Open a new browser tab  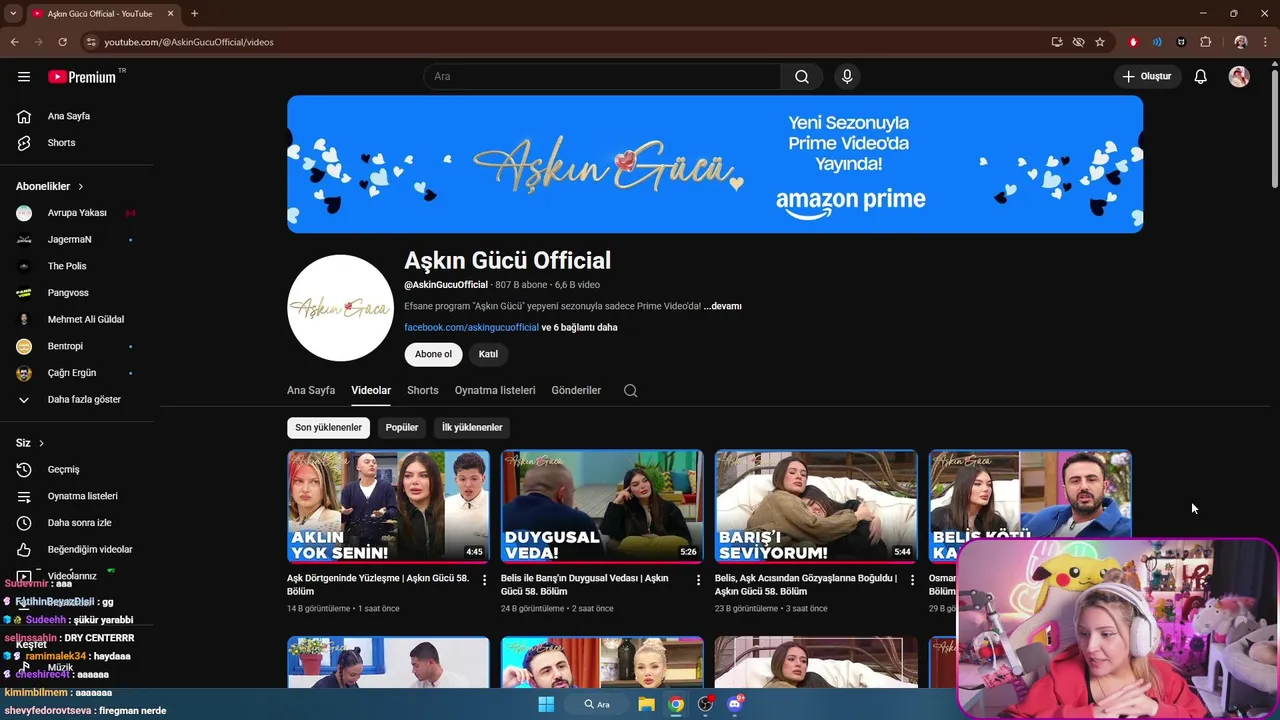(x=194, y=13)
